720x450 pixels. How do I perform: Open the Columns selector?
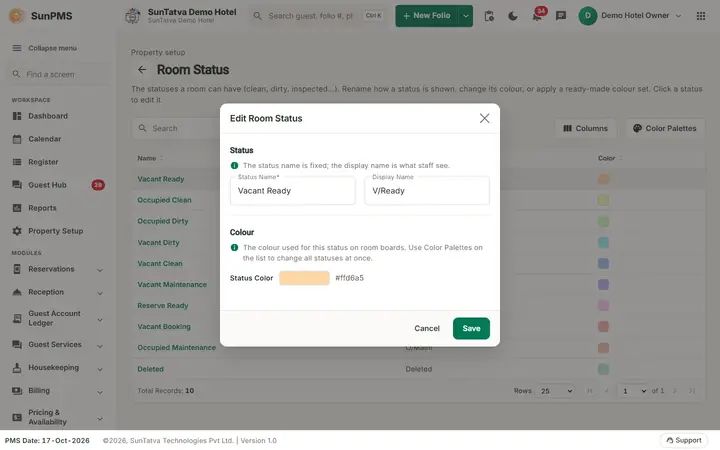(585, 128)
